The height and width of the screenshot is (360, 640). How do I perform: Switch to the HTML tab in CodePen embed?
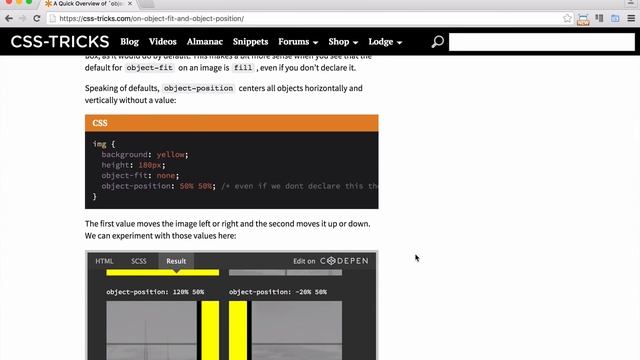pyautogui.click(x=104, y=261)
